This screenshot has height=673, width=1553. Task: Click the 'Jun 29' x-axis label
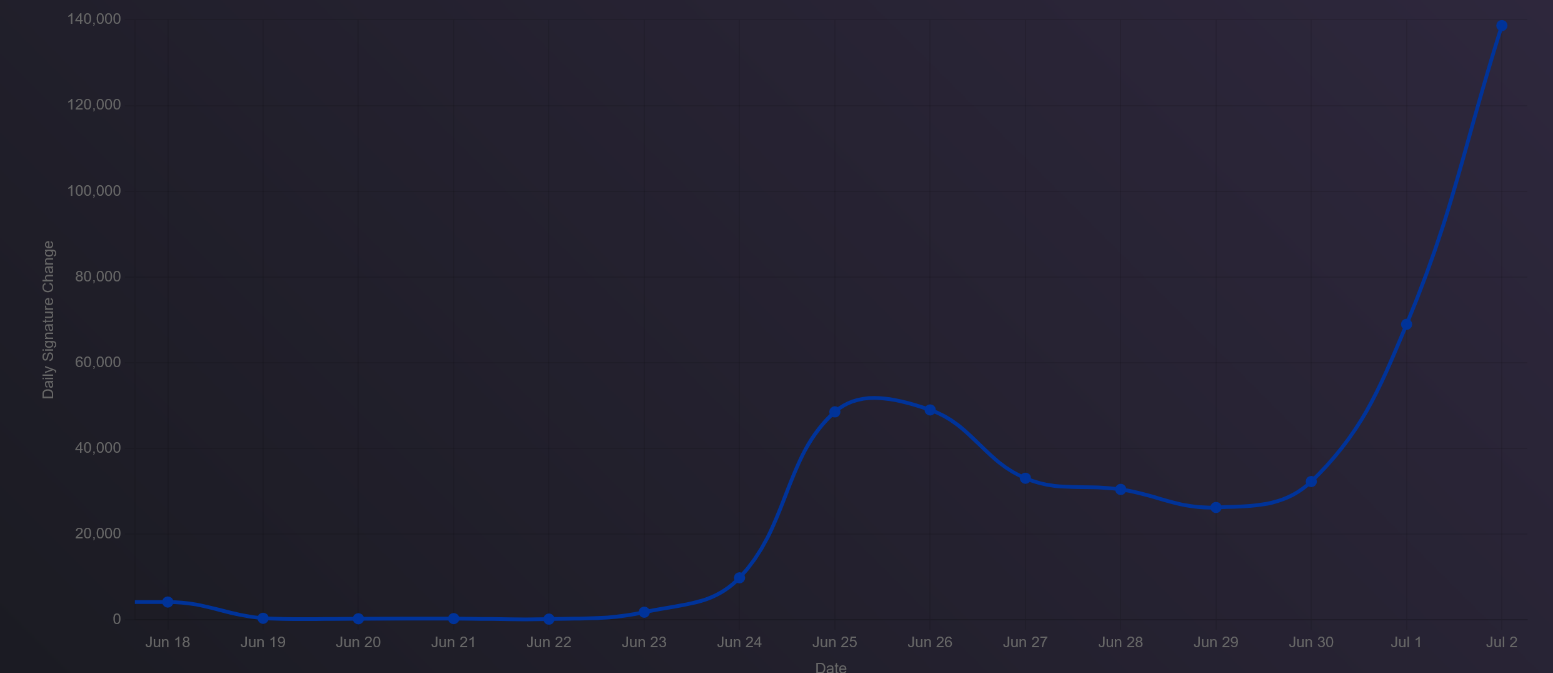pos(1216,642)
